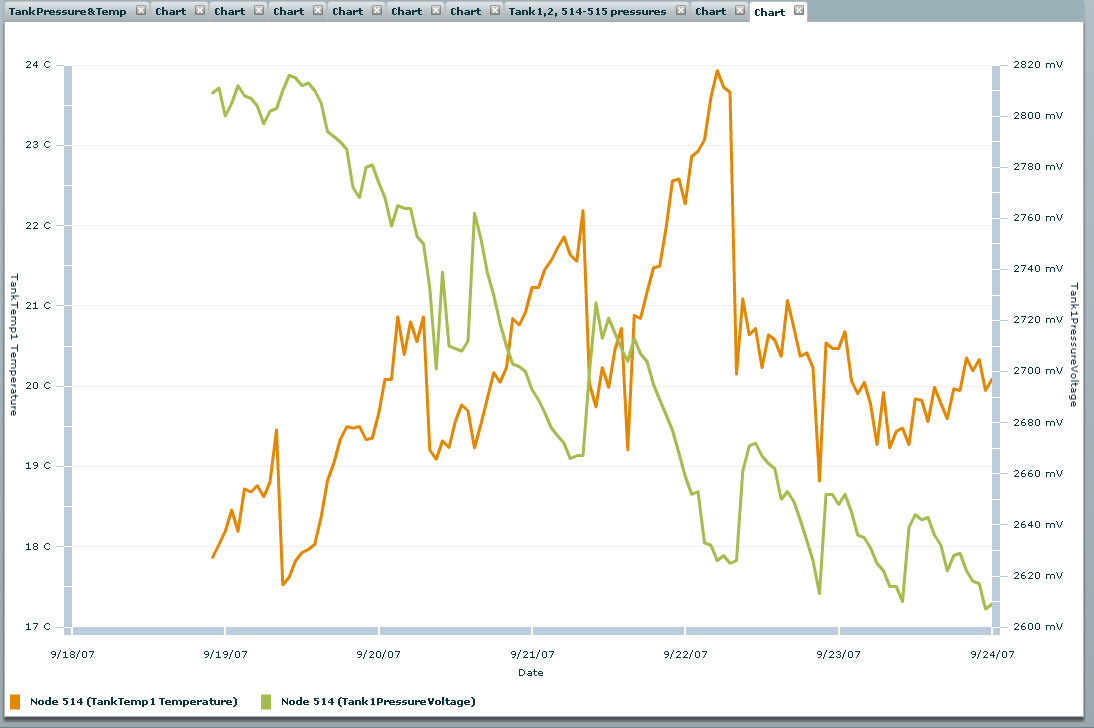The image size is (1094, 728).
Task: Close the first Chart tab after TankPressure&Temp
Action: click(x=200, y=10)
